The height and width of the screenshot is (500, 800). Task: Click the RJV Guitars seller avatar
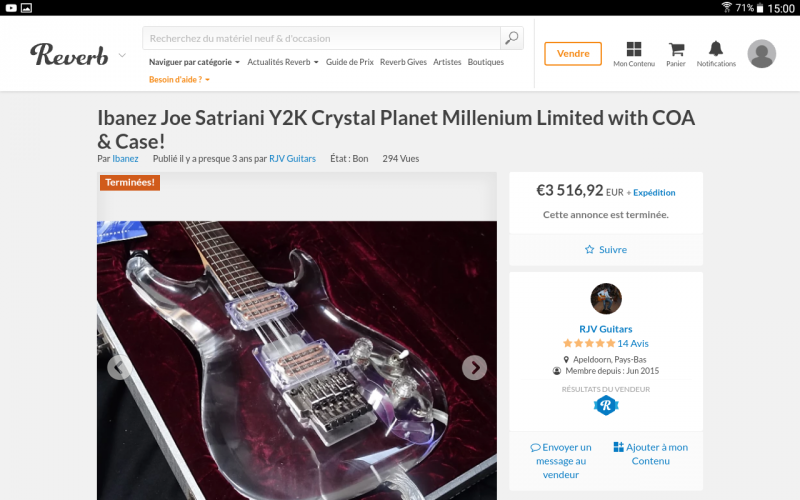pyautogui.click(x=606, y=298)
